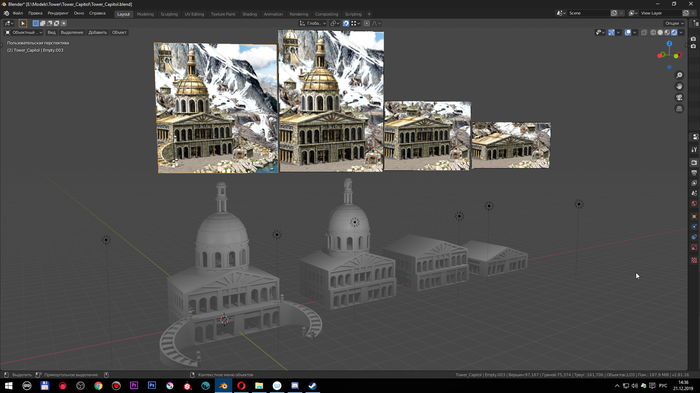Screen dimensions: 700x393
Task: Open the Файл menu
Action: coord(18,13)
